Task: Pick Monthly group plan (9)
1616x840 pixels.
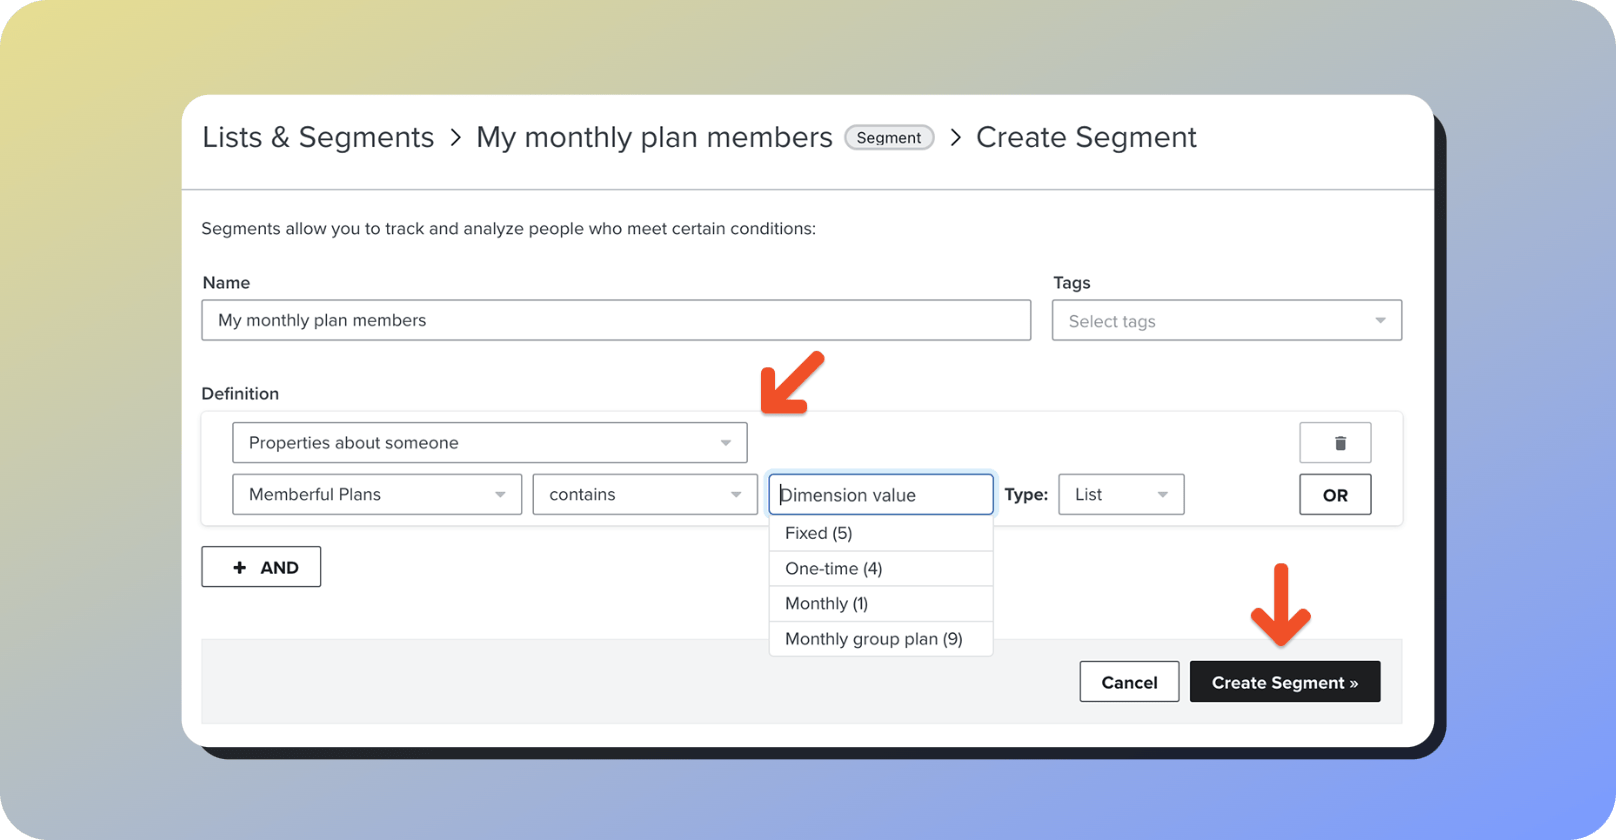Action: click(x=873, y=639)
